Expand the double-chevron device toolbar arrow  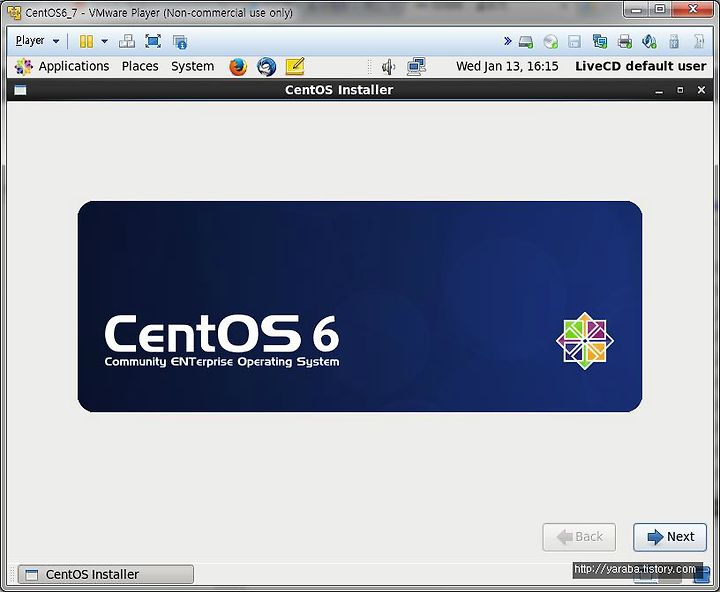[x=507, y=41]
